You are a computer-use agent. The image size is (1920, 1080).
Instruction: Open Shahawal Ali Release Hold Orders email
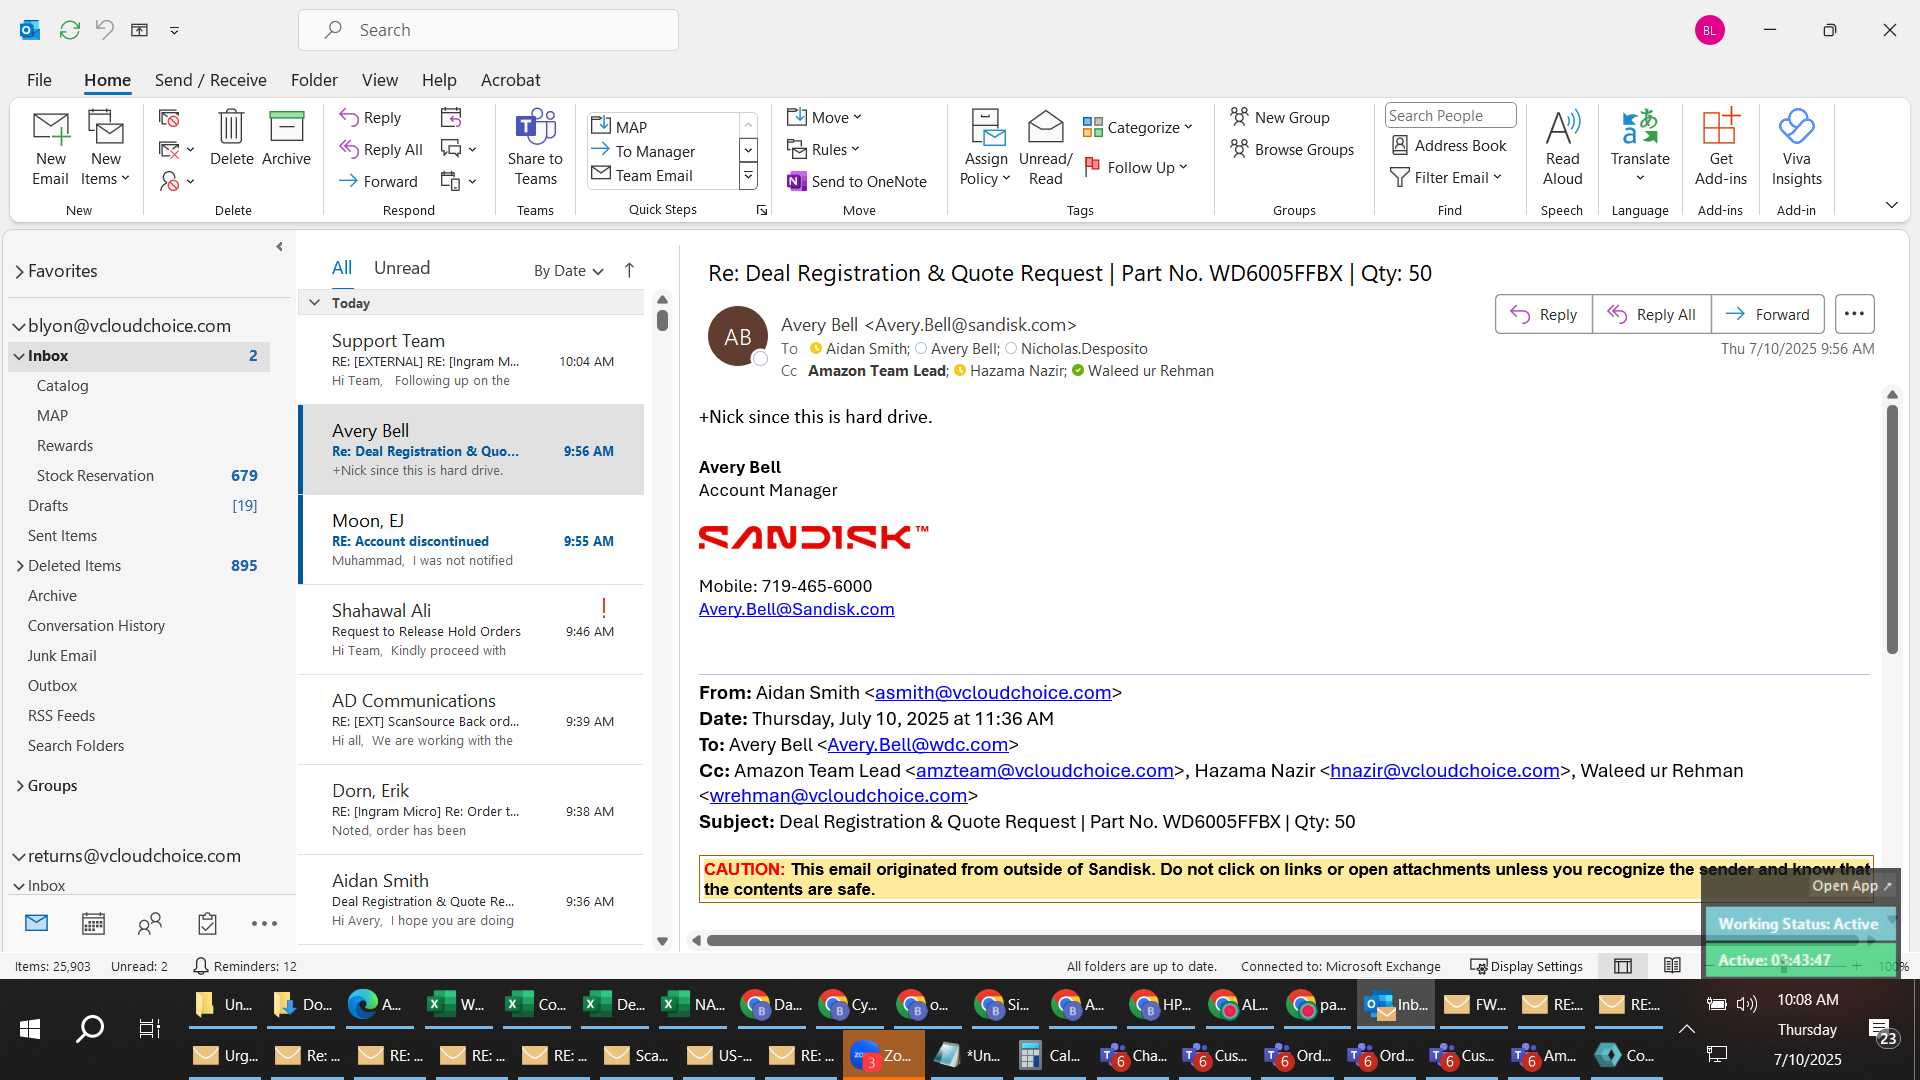coord(471,630)
